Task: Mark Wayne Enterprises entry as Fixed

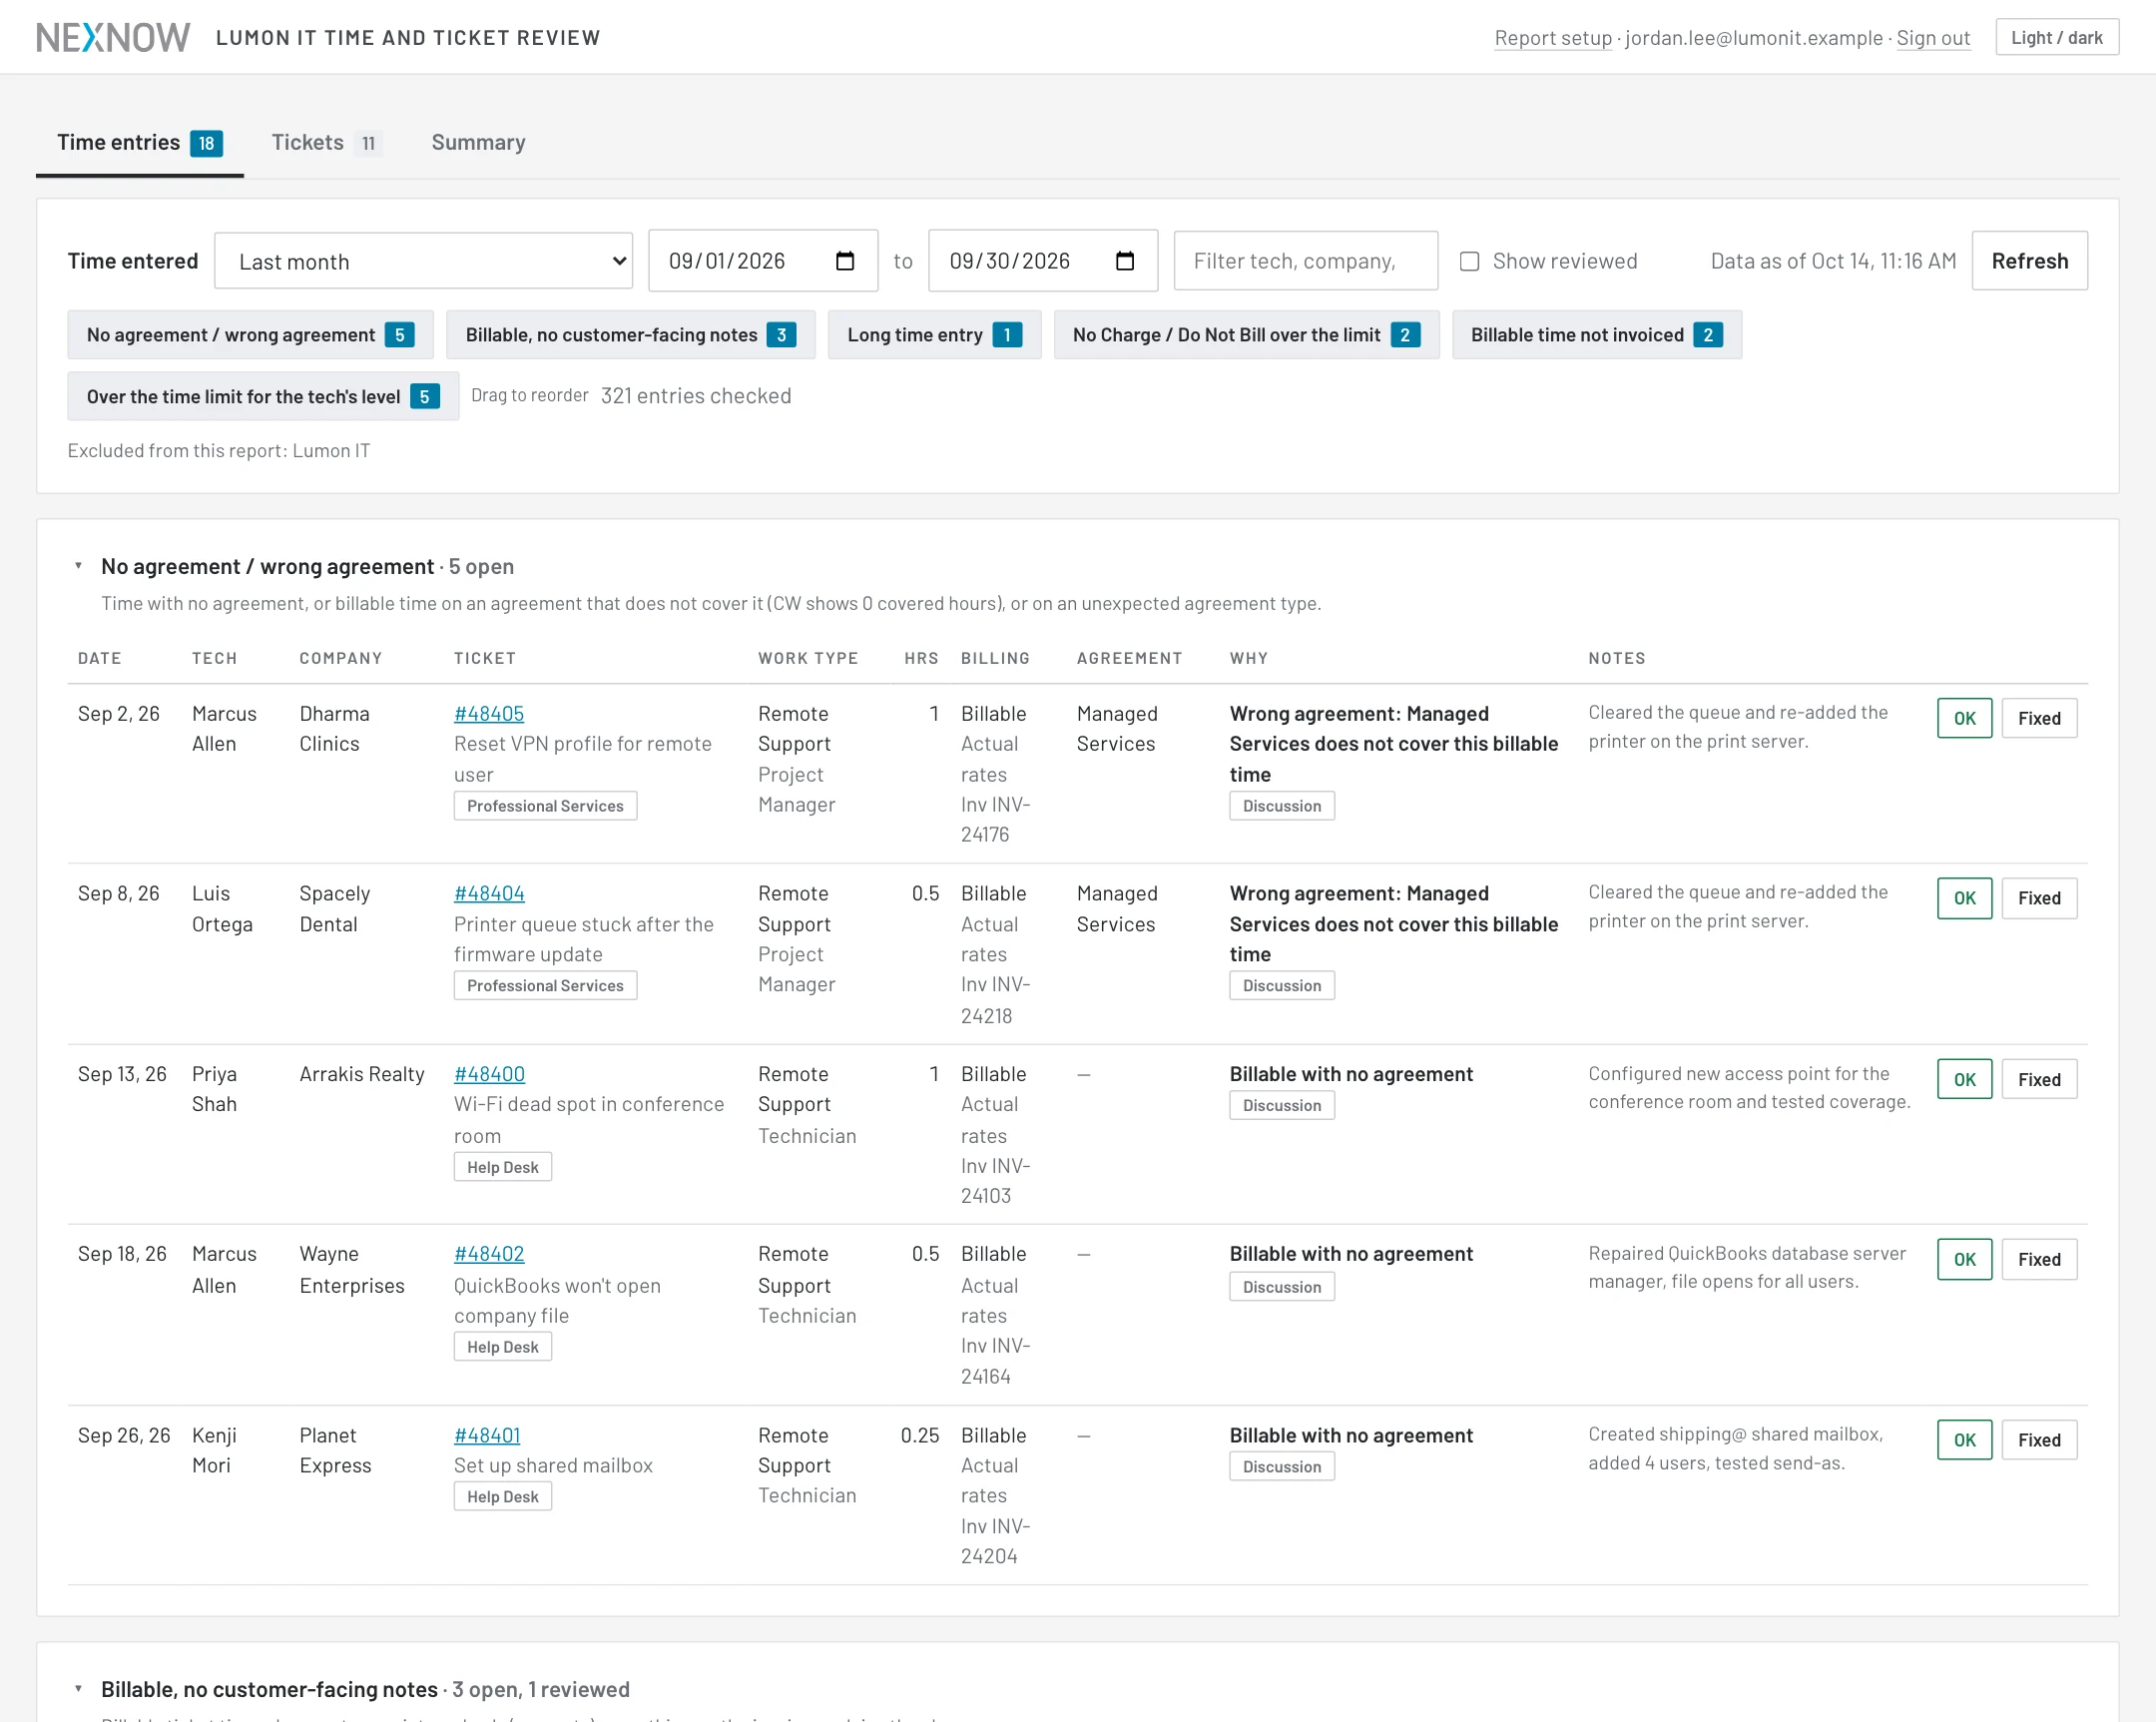Action: coord(2039,1259)
